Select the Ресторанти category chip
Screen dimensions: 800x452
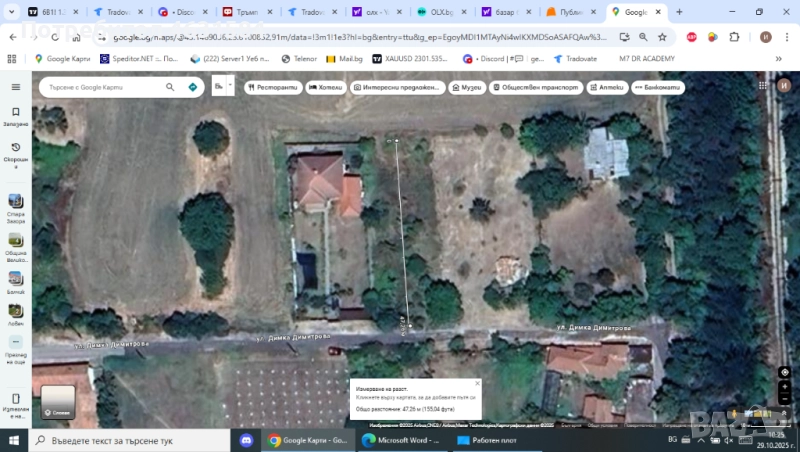273,87
